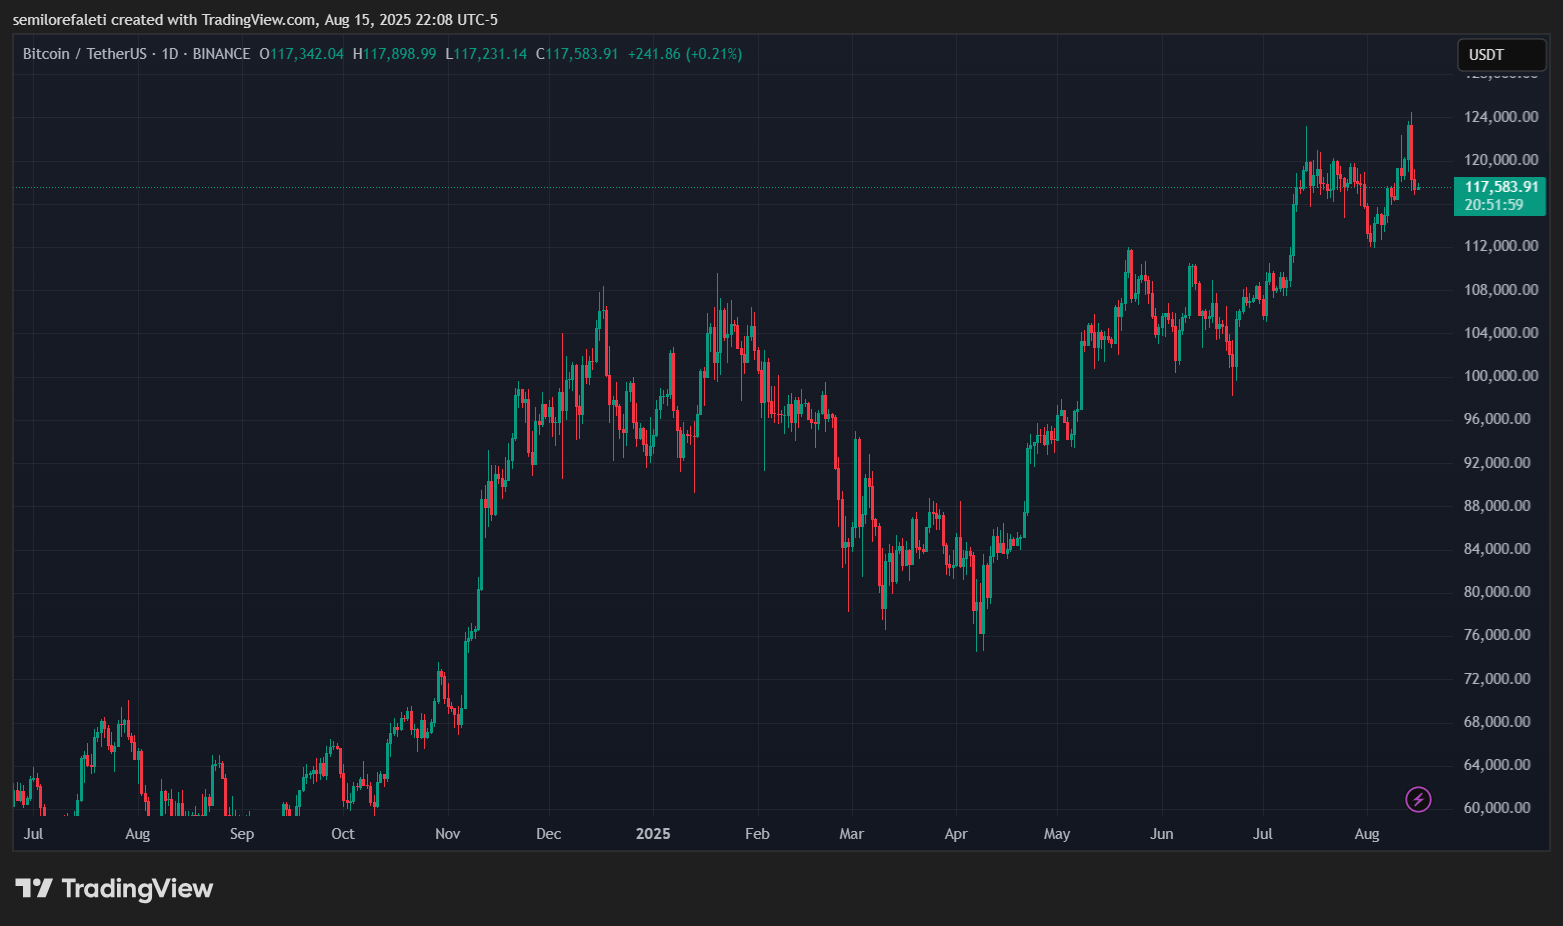The image size is (1563, 926).
Task: Select the 2025 year marker on time axis
Action: pos(653,834)
